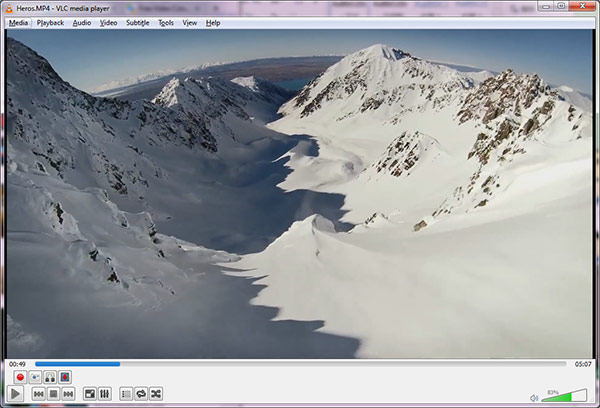600x408 pixels.
Task: Open the Subtitle menu
Action: 138,23
